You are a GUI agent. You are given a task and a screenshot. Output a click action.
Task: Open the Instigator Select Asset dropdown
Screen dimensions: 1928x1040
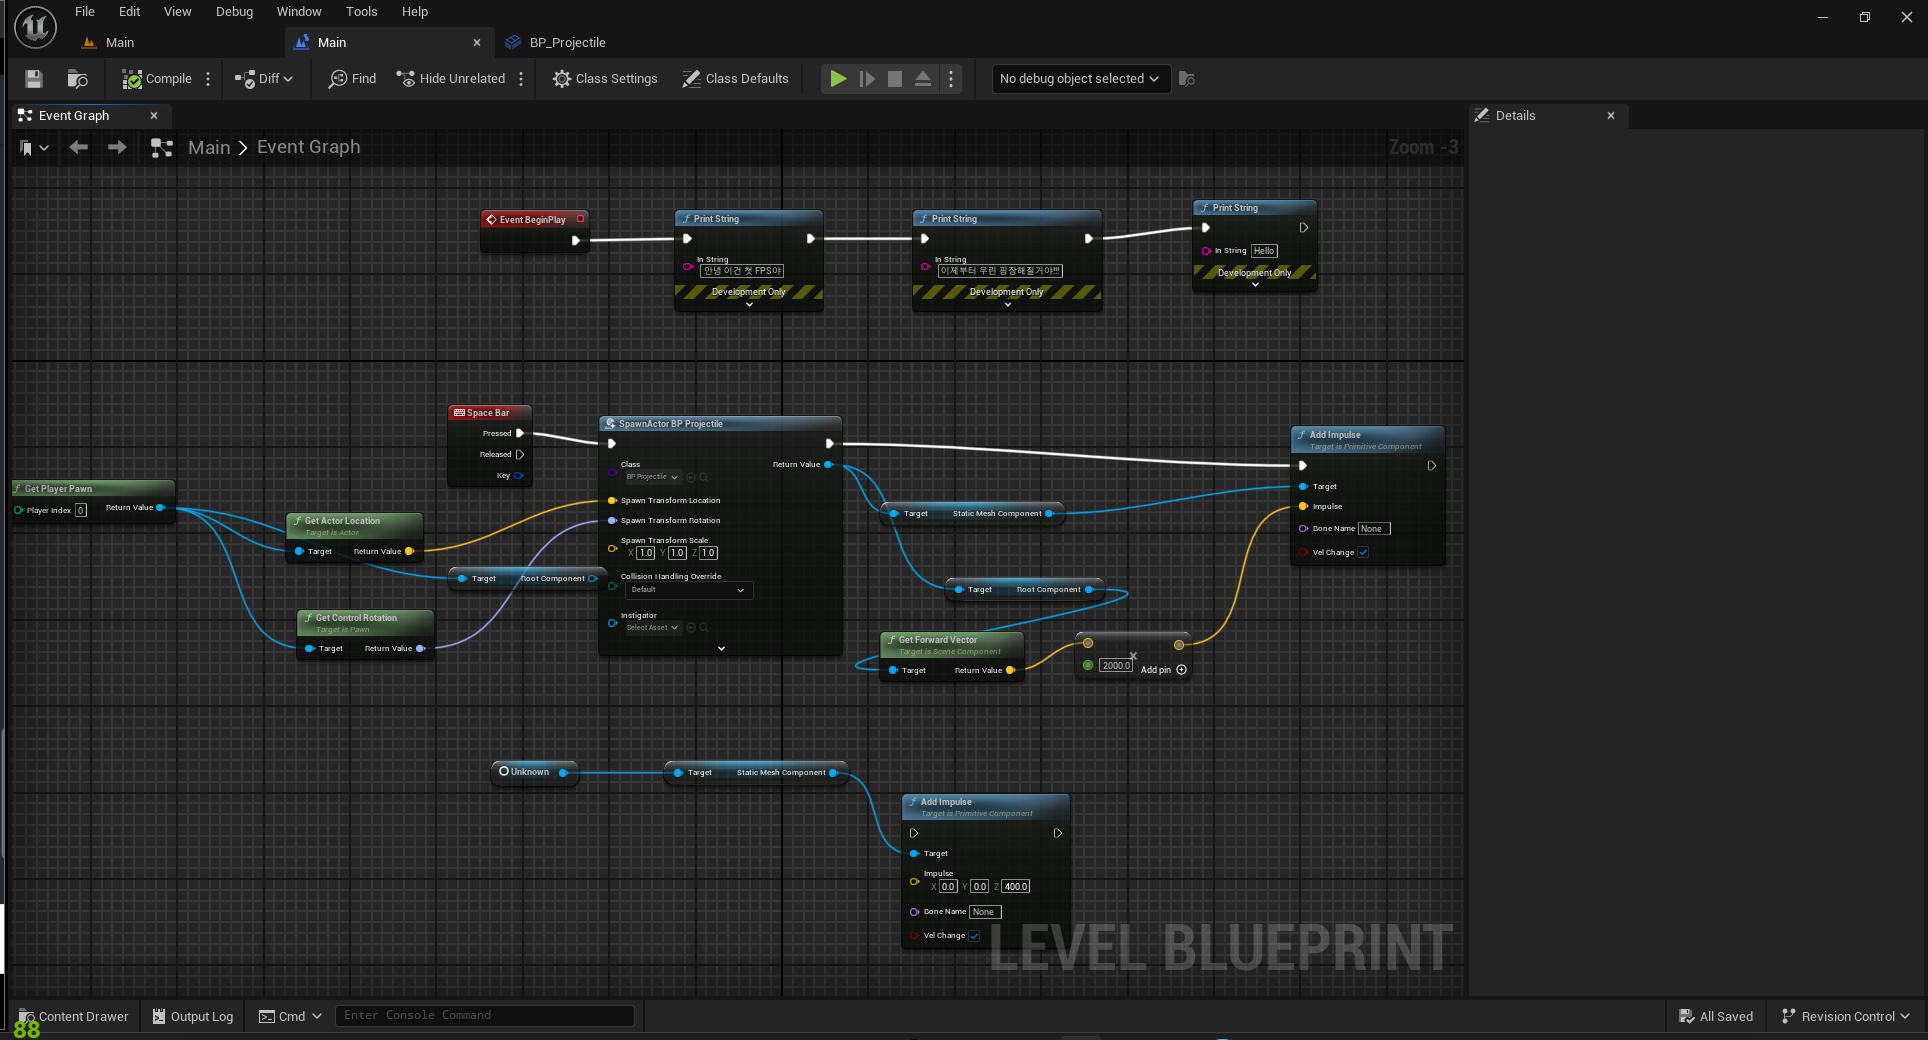(652, 628)
